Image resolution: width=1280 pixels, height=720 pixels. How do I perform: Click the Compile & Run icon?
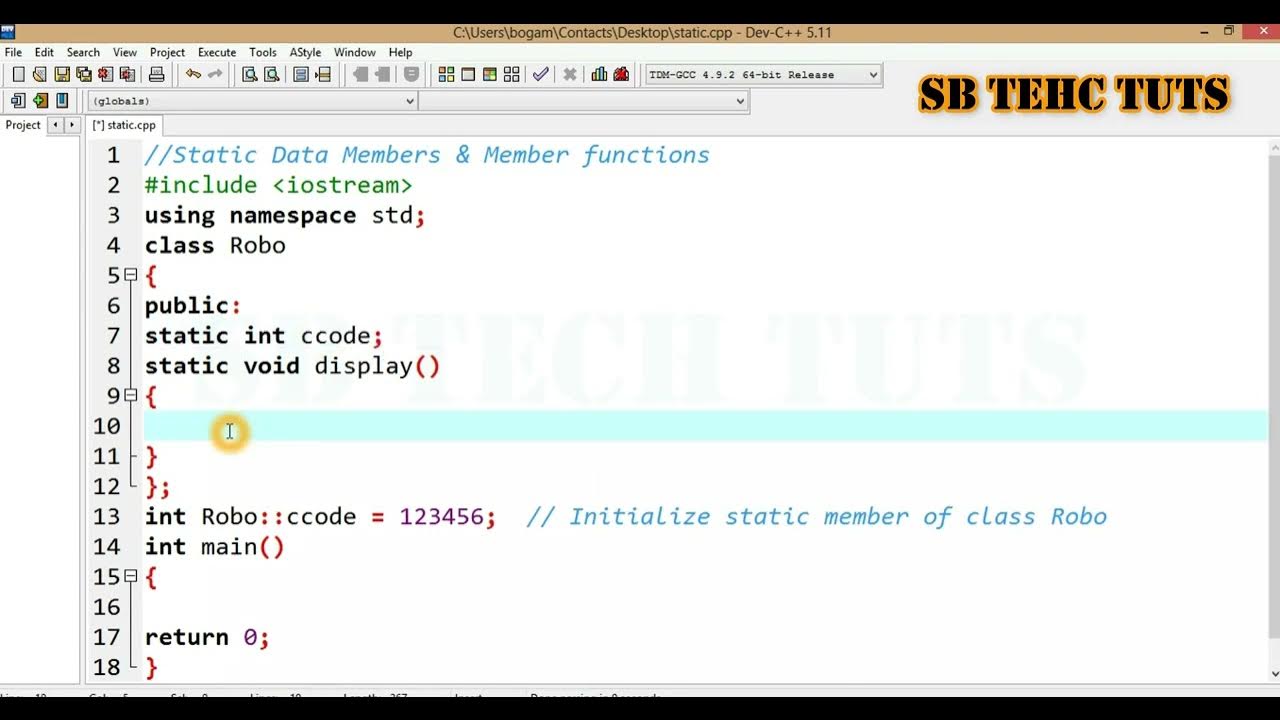(x=490, y=74)
